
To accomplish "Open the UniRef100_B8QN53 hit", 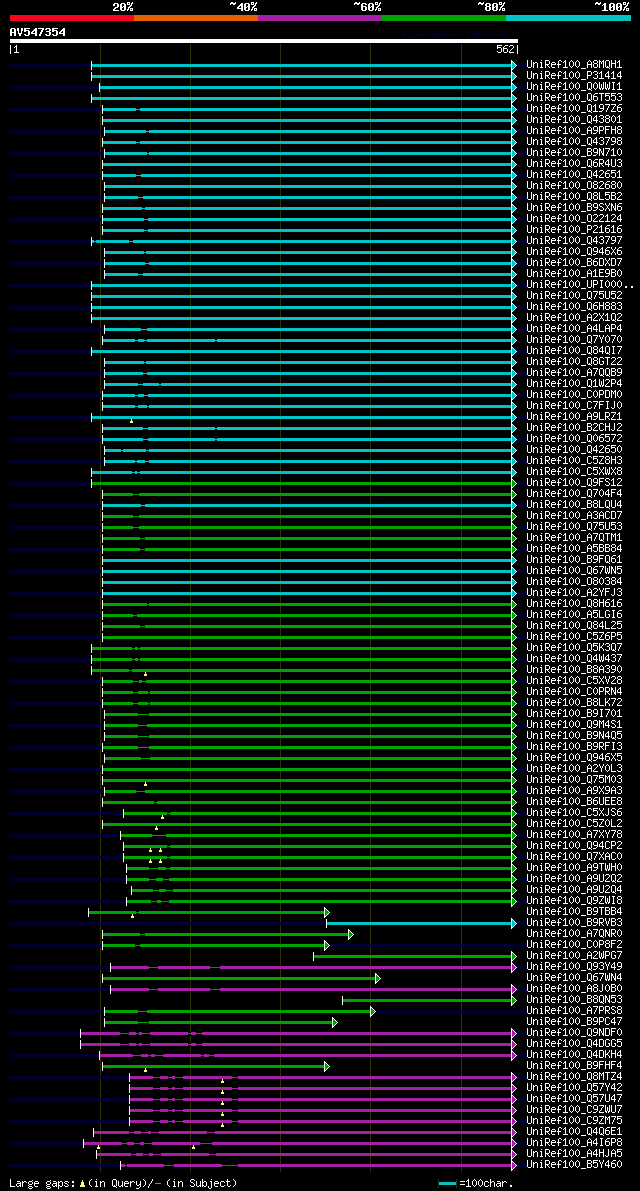I will (574, 1000).
